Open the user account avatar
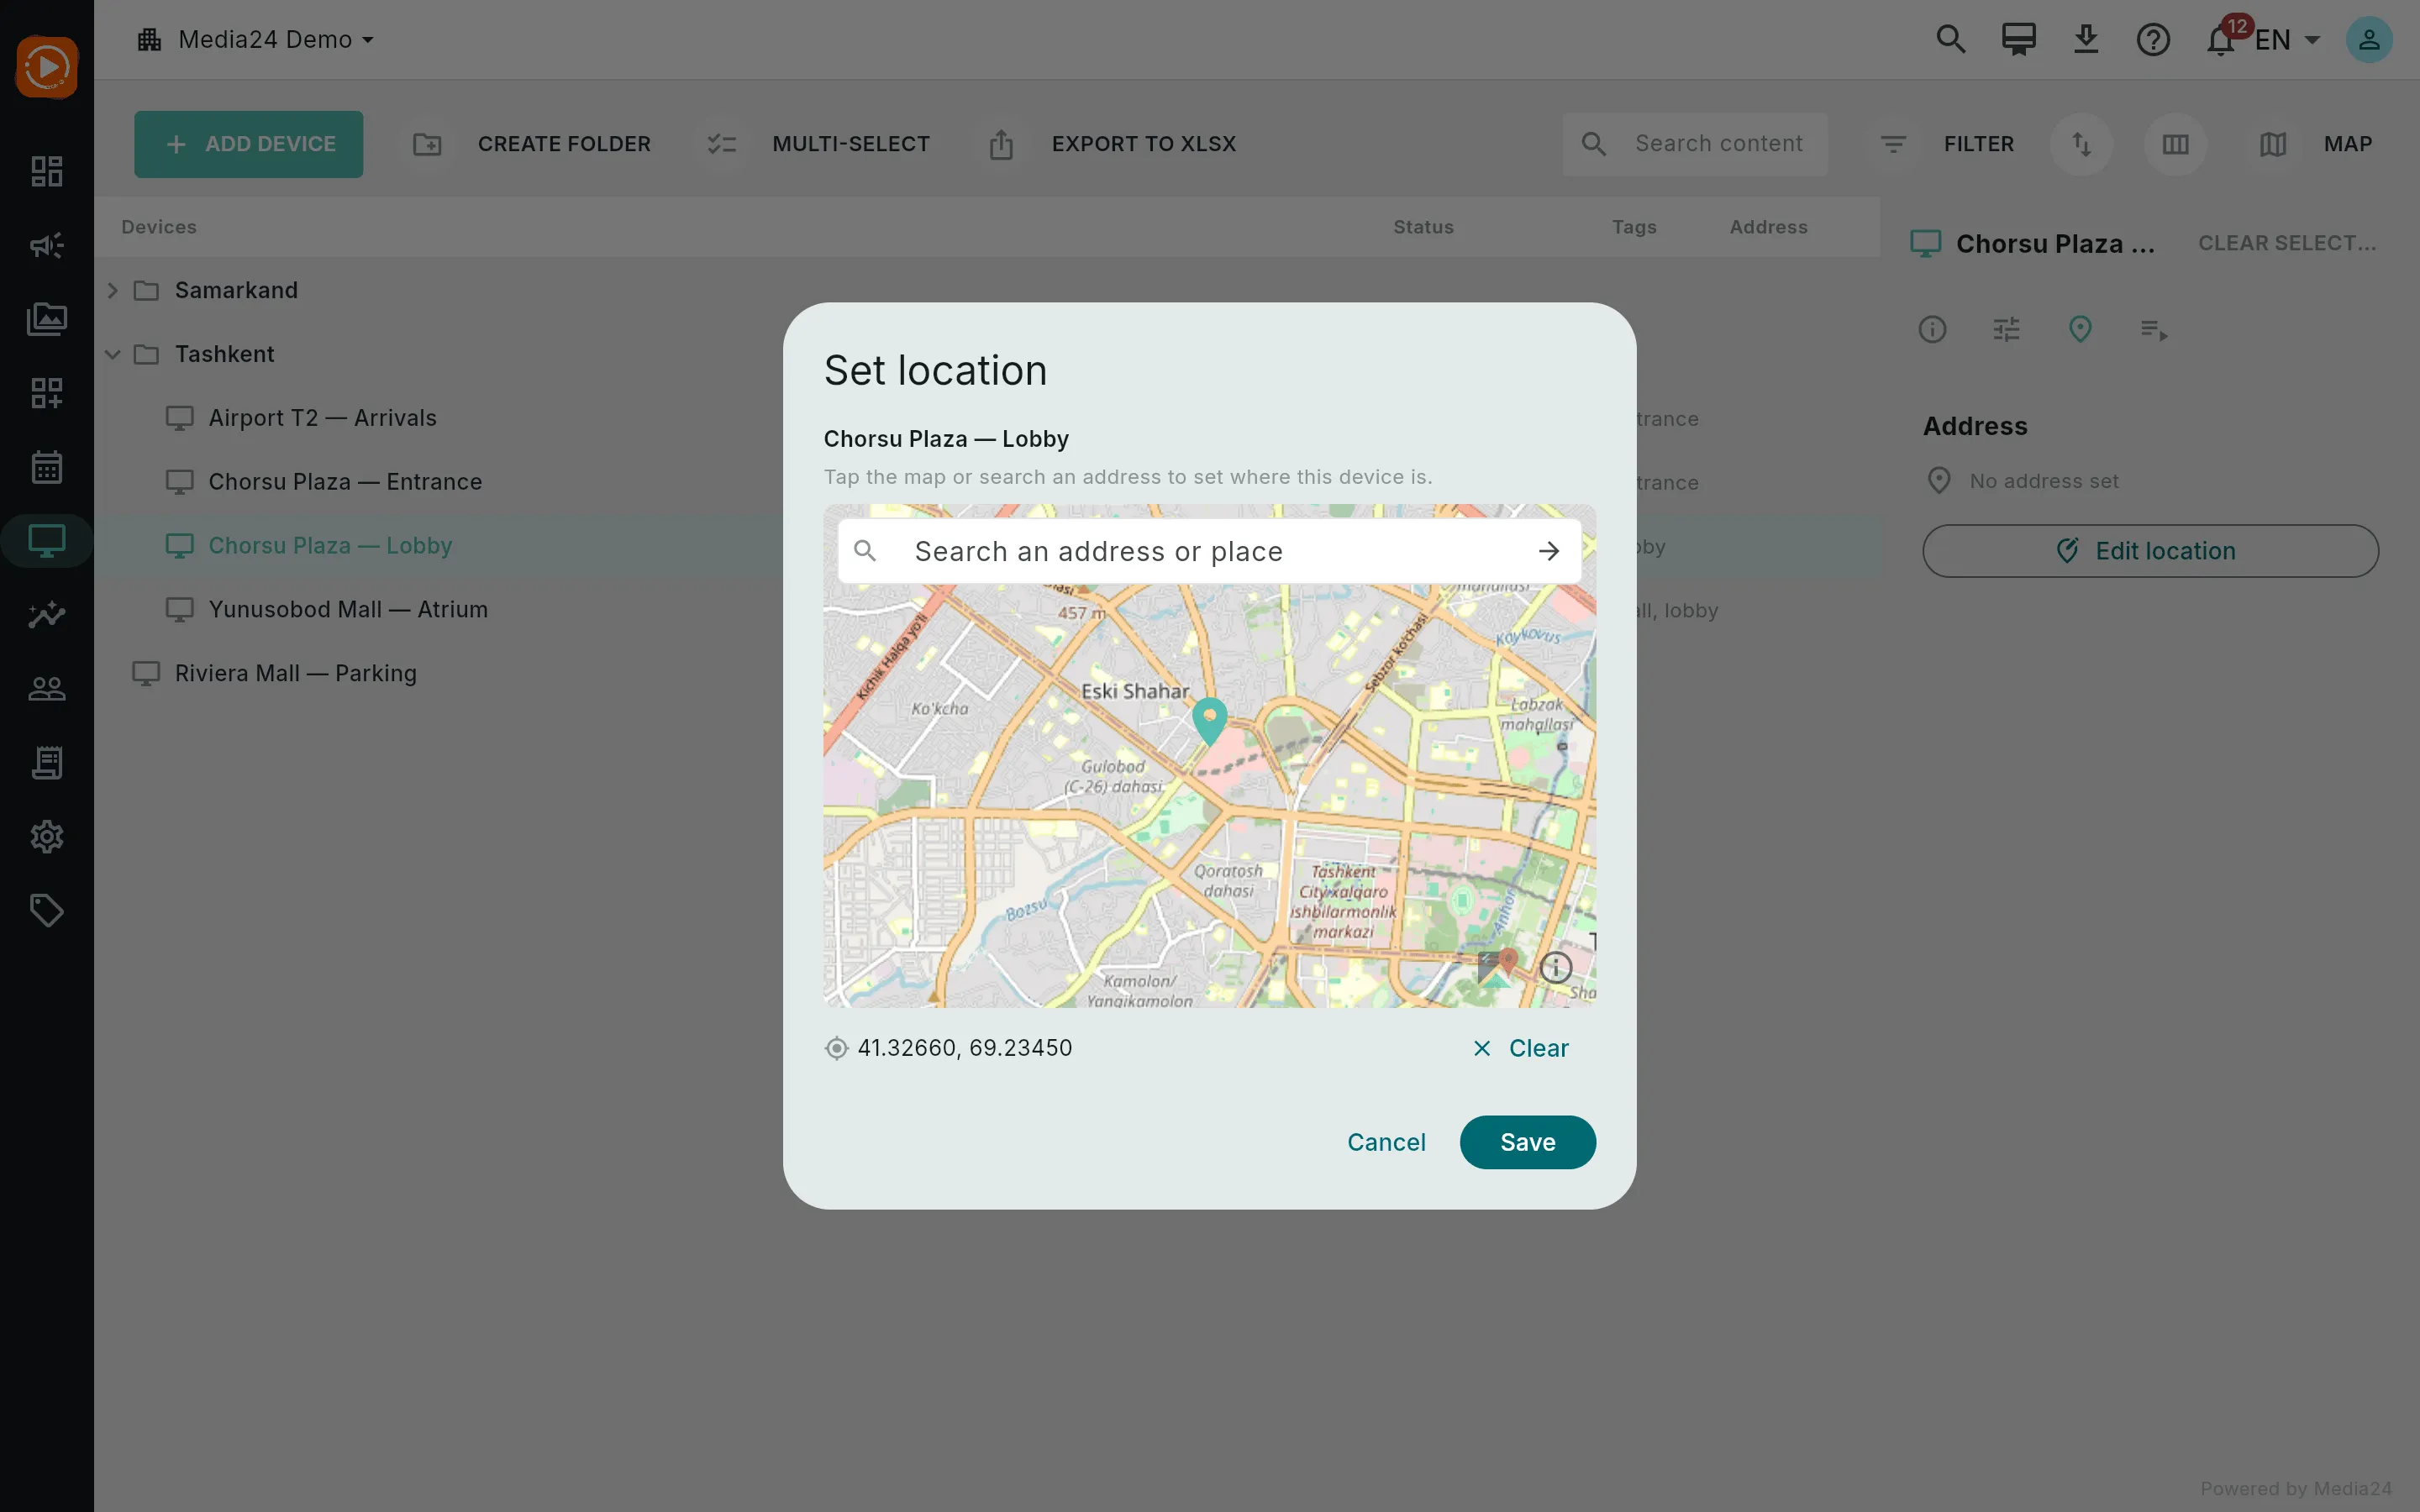 (x=2369, y=39)
